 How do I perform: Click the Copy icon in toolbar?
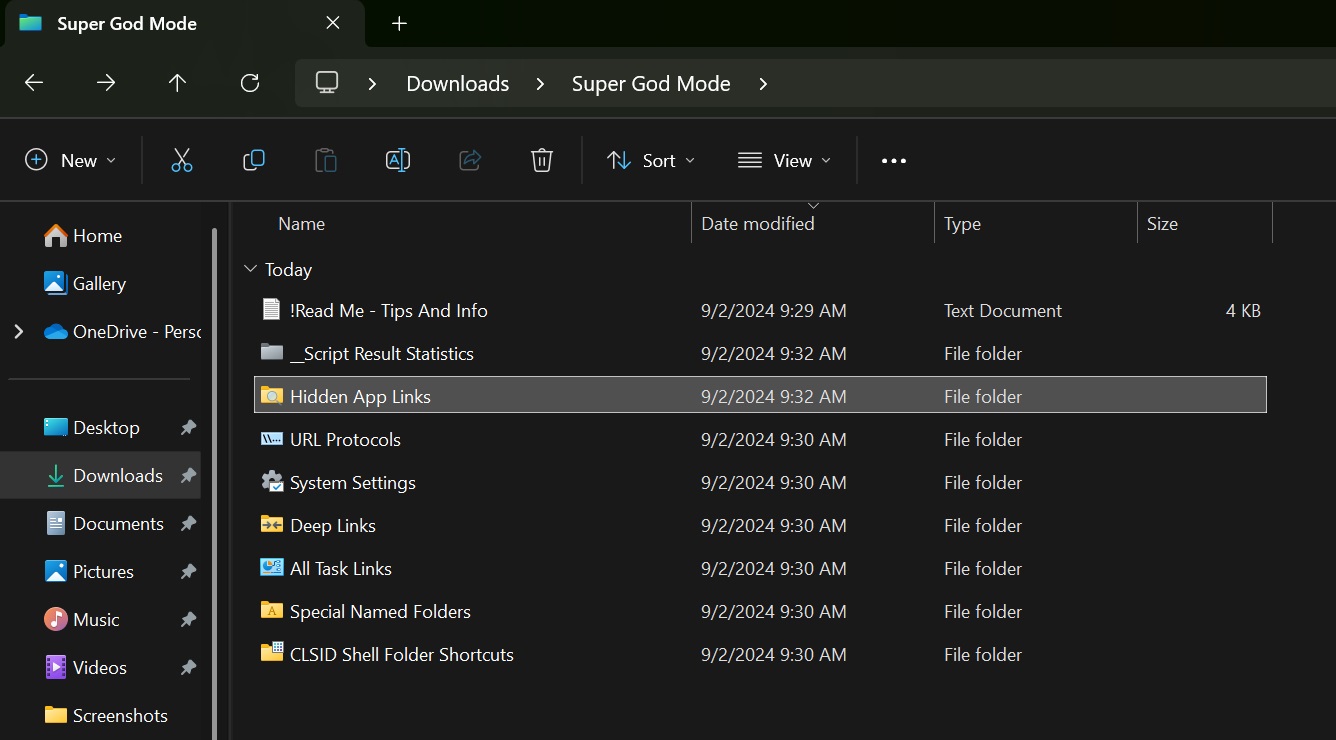(254, 160)
